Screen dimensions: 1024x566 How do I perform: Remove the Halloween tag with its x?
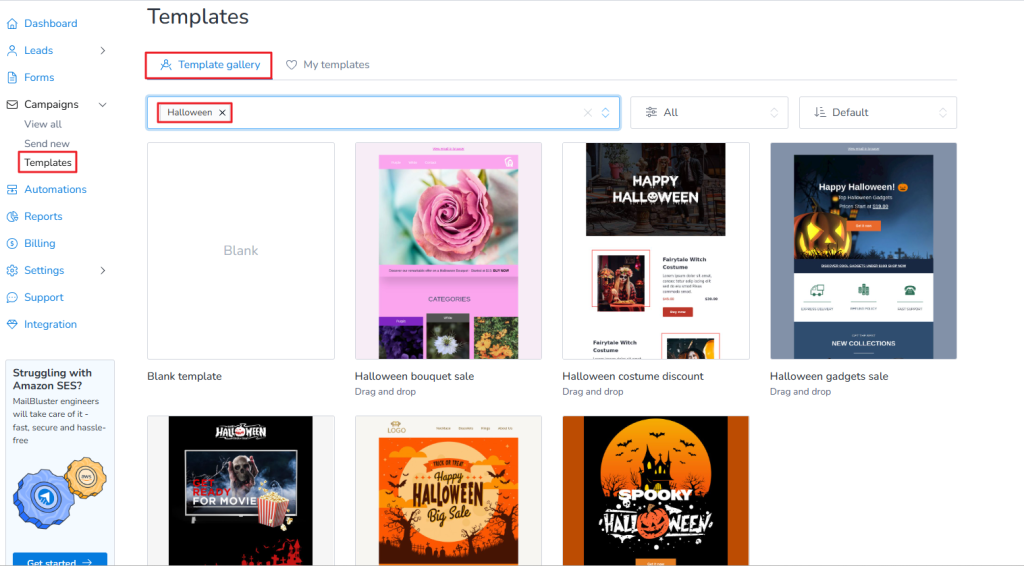[222, 113]
